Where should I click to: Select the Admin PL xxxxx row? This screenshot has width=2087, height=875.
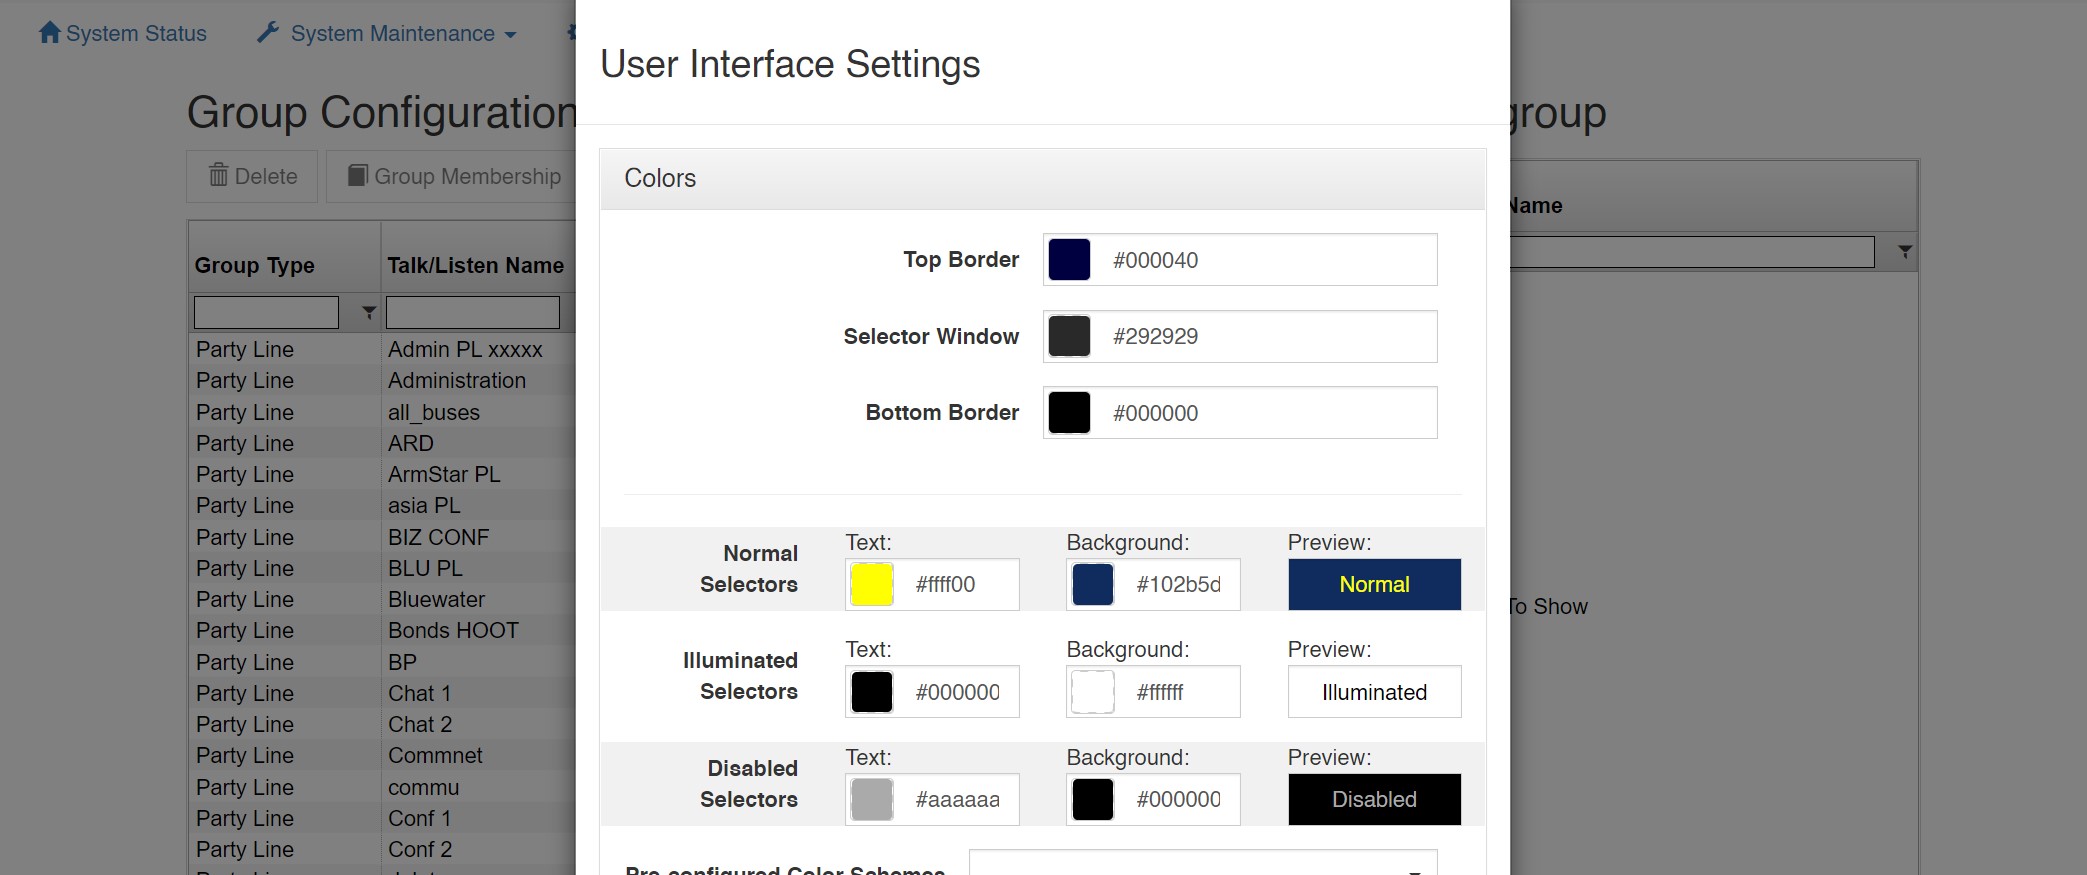tap(382, 349)
